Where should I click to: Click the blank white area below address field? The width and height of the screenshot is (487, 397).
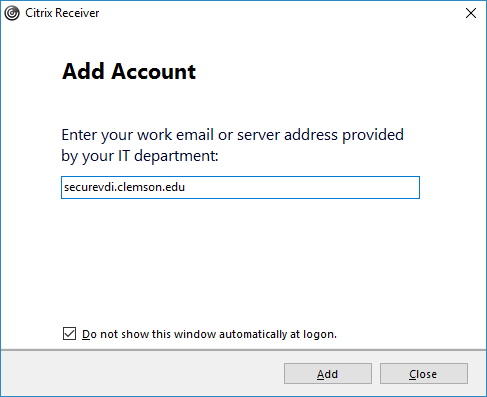pos(240,260)
